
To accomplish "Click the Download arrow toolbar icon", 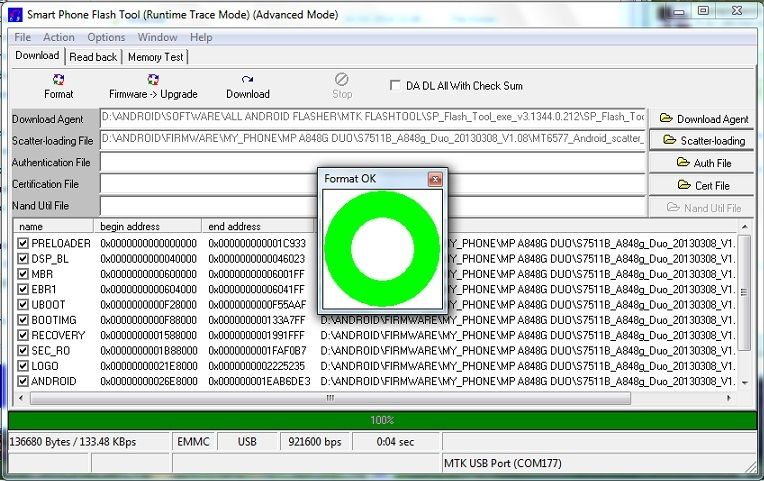I will pos(248,79).
